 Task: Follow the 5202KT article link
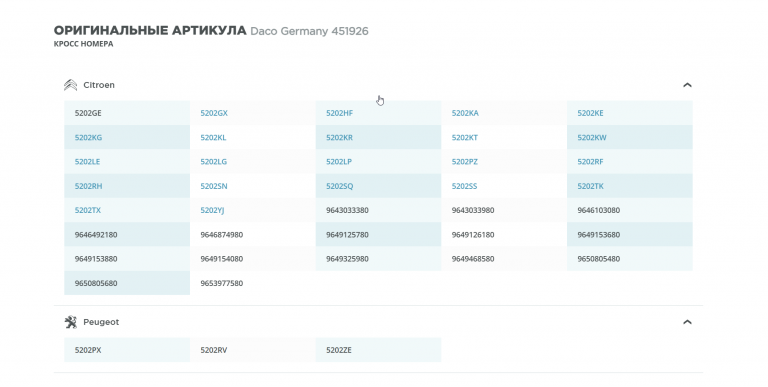click(x=464, y=138)
